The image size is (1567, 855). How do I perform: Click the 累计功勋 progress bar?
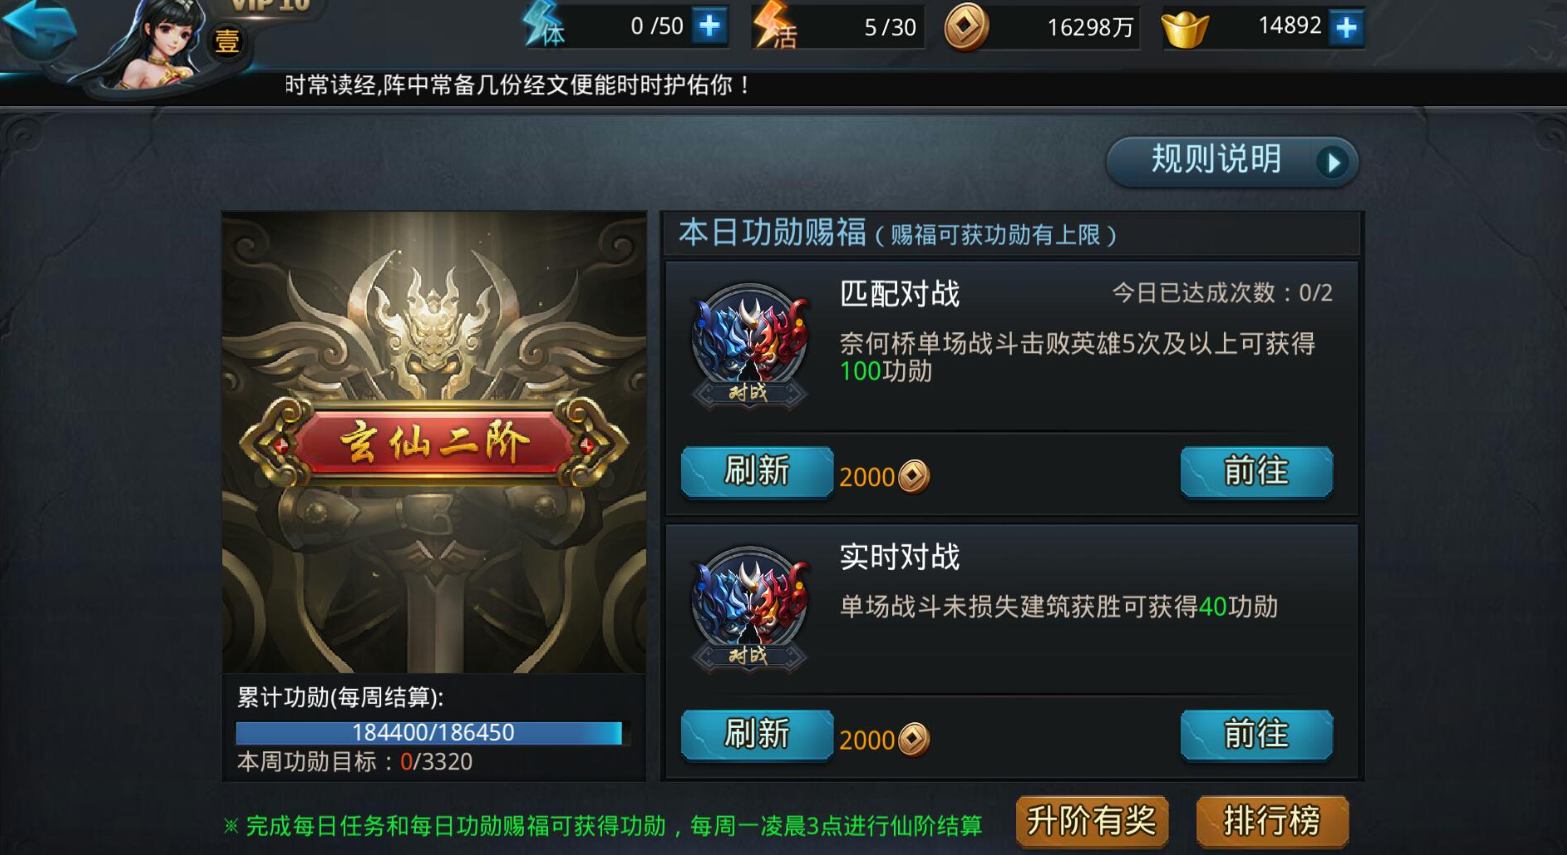[429, 733]
